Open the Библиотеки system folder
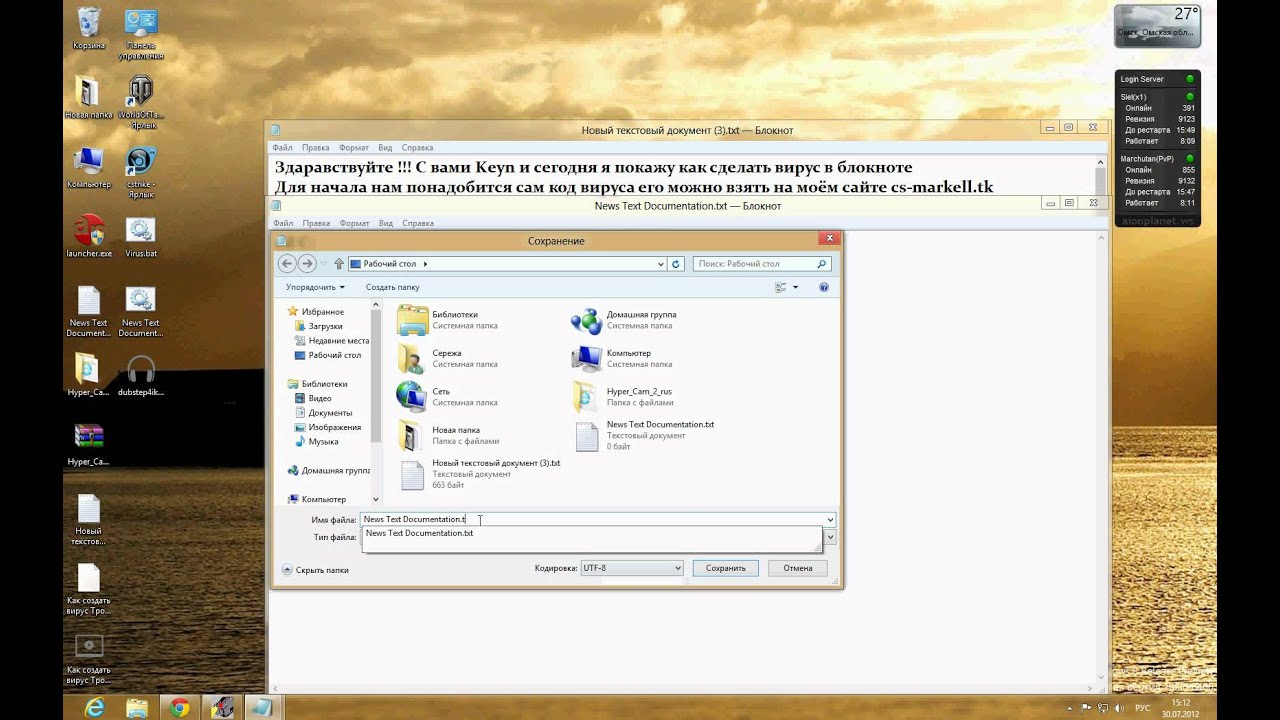The width and height of the screenshot is (1280, 720). tap(447, 320)
